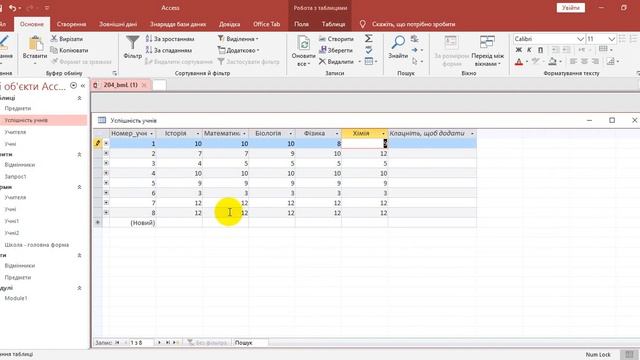Sort ascending with За зростанням
Image resolution: width=640 pixels, height=360 pixels.
169,39
